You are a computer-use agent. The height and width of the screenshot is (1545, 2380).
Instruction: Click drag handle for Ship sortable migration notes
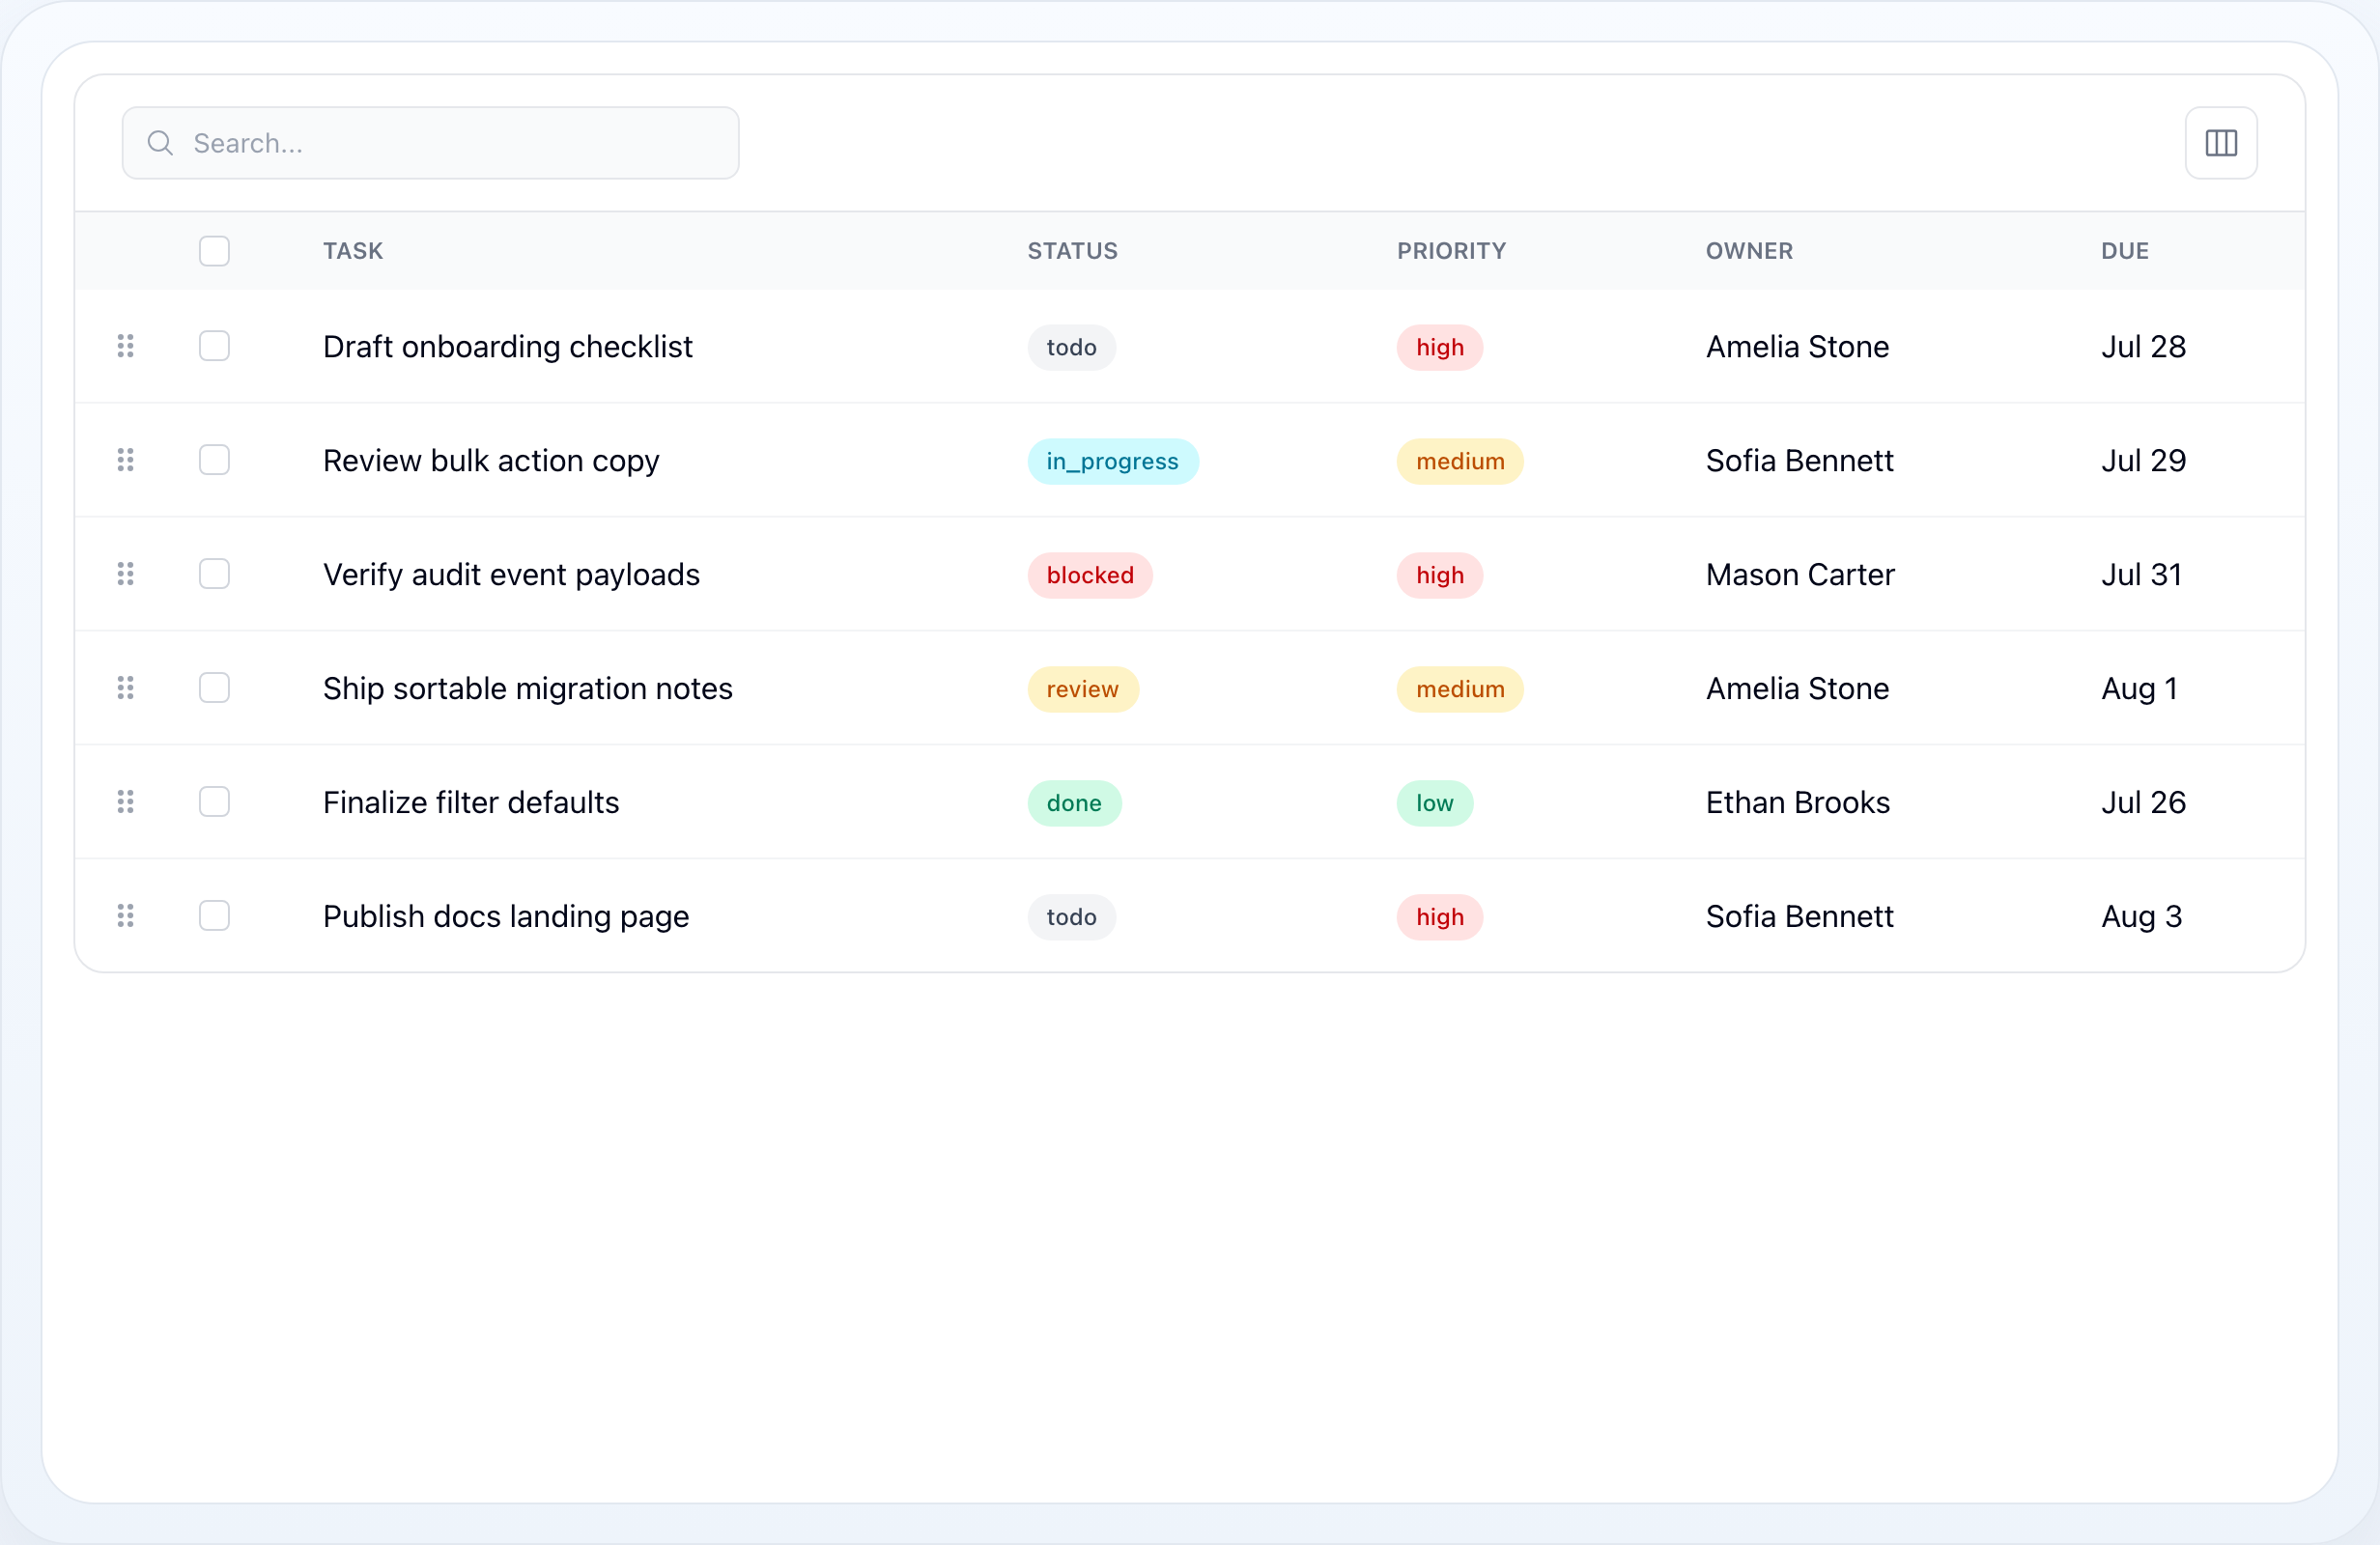tap(125, 688)
